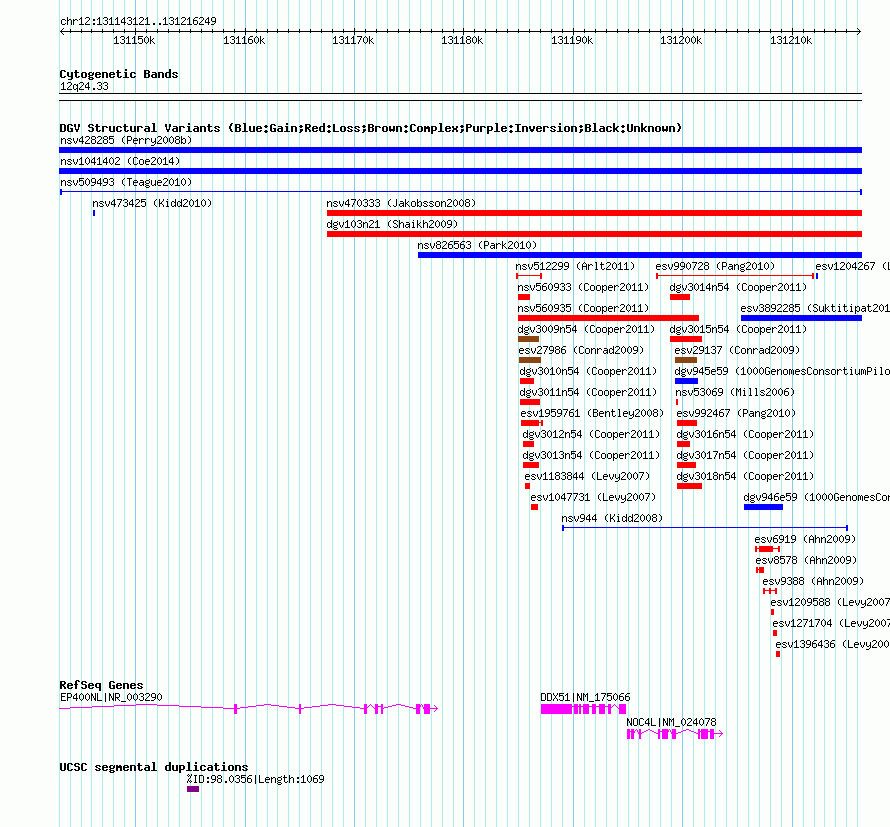Click esv1271704 (Levy2007) label
The image size is (890, 827).
click(831, 623)
